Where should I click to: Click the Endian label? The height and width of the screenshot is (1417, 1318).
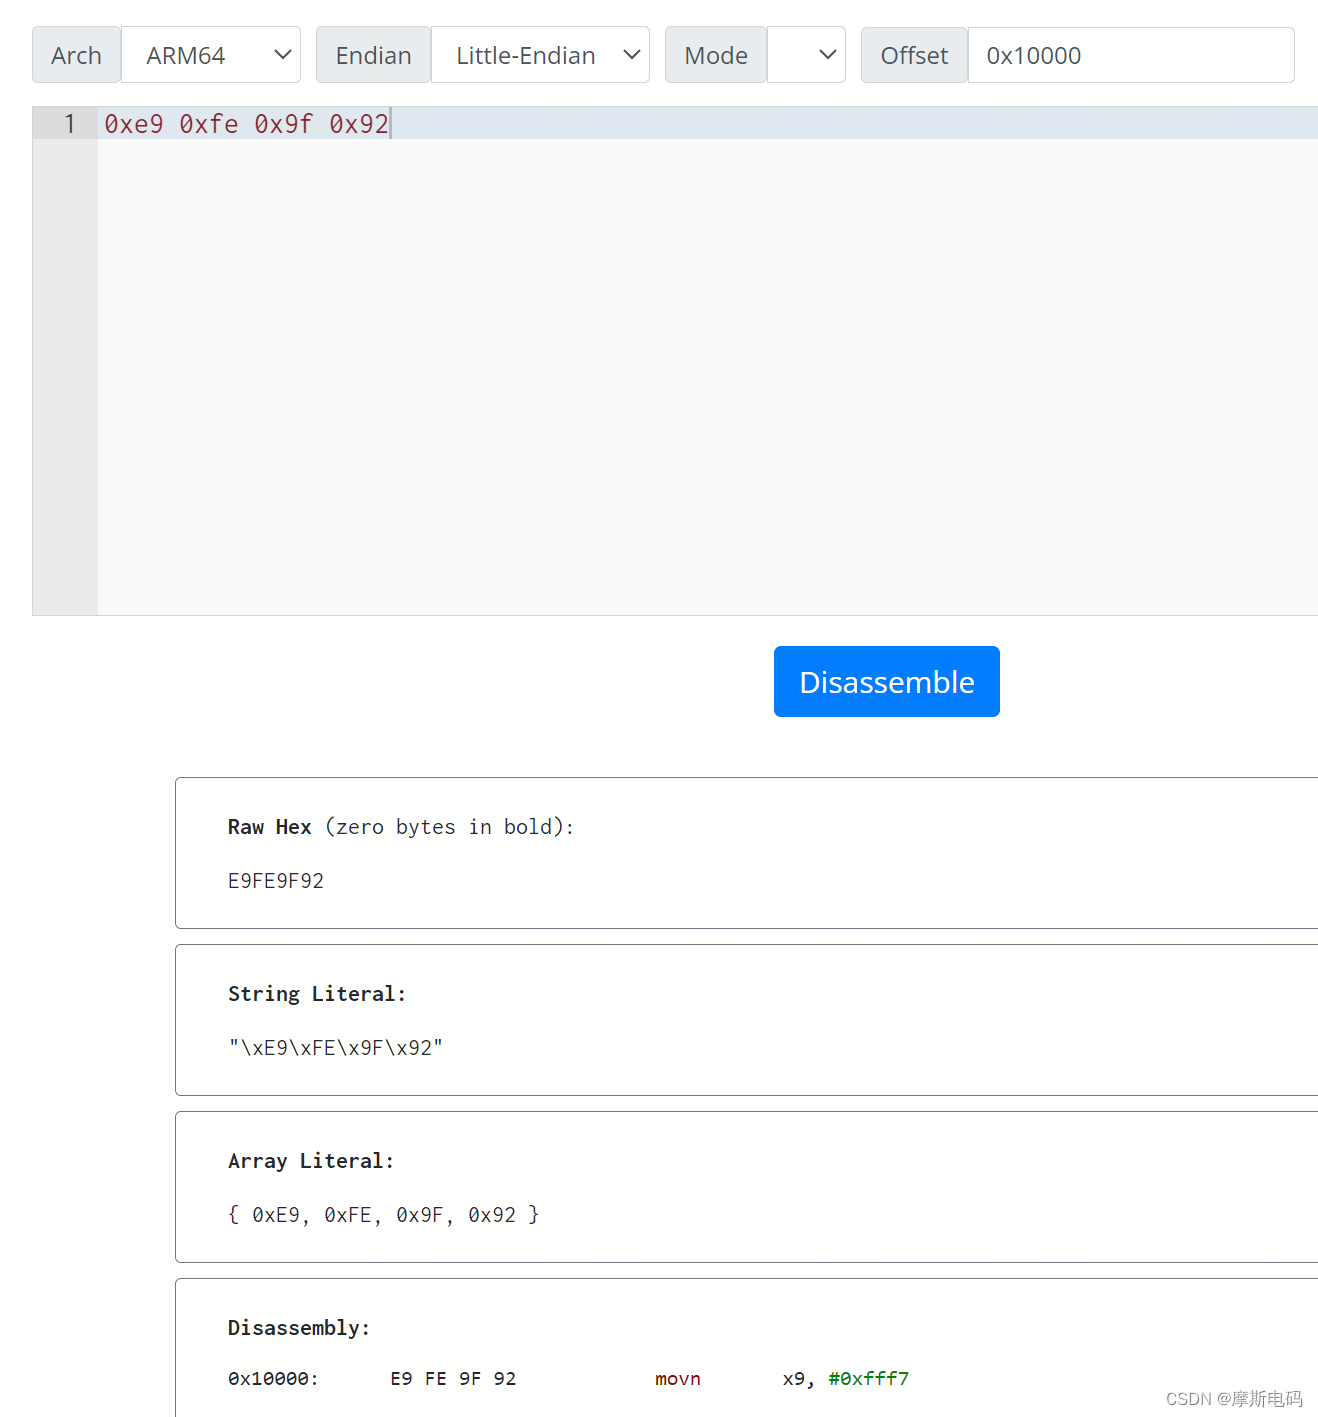(x=373, y=55)
